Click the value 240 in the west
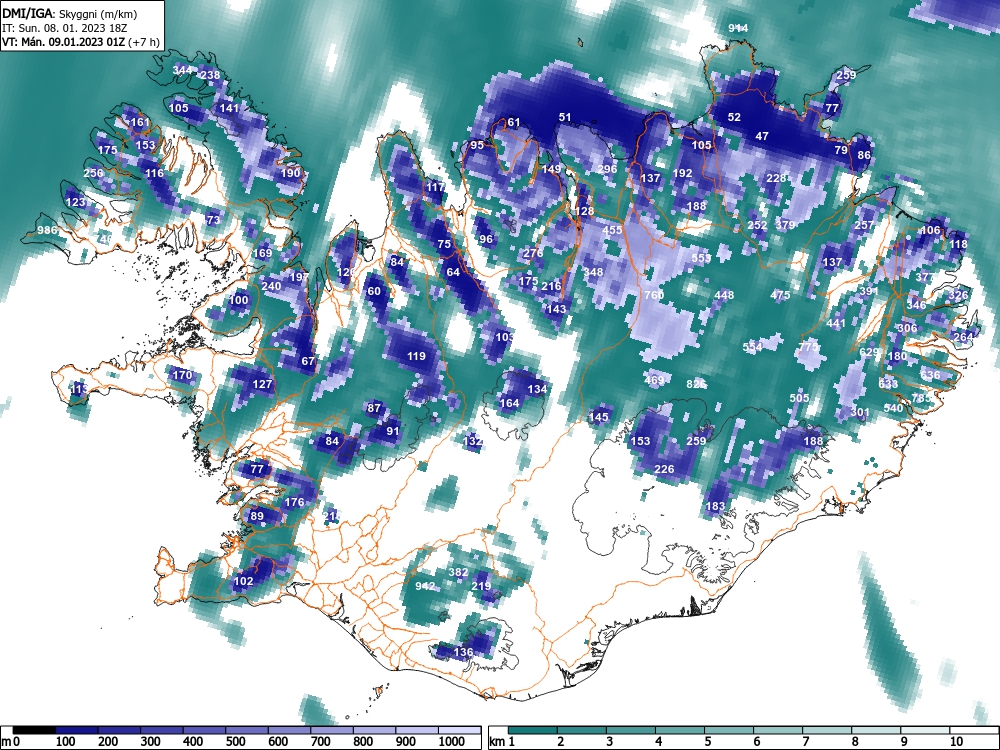 pos(271,286)
